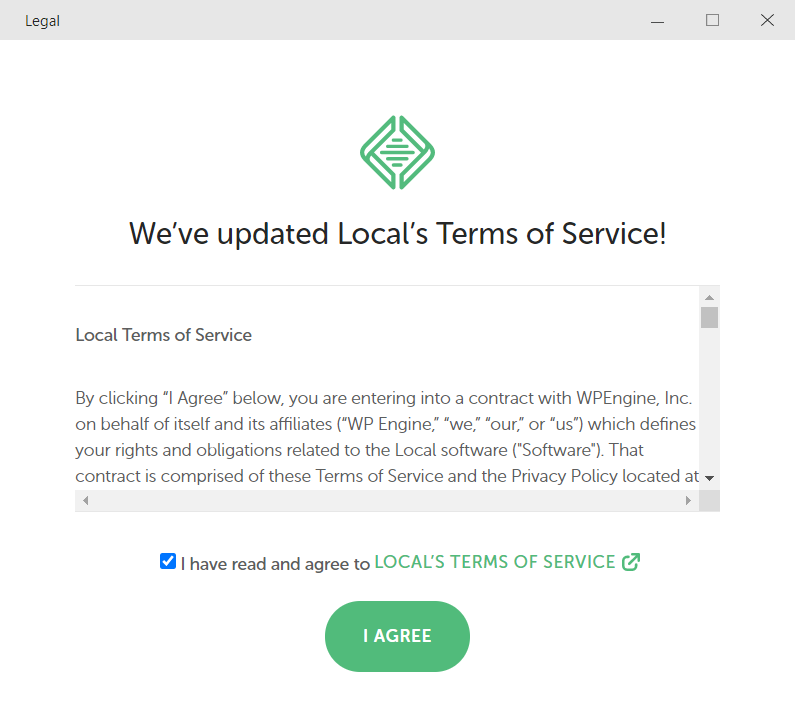795x704 pixels.
Task: Close the Legal window
Action: click(x=767, y=20)
